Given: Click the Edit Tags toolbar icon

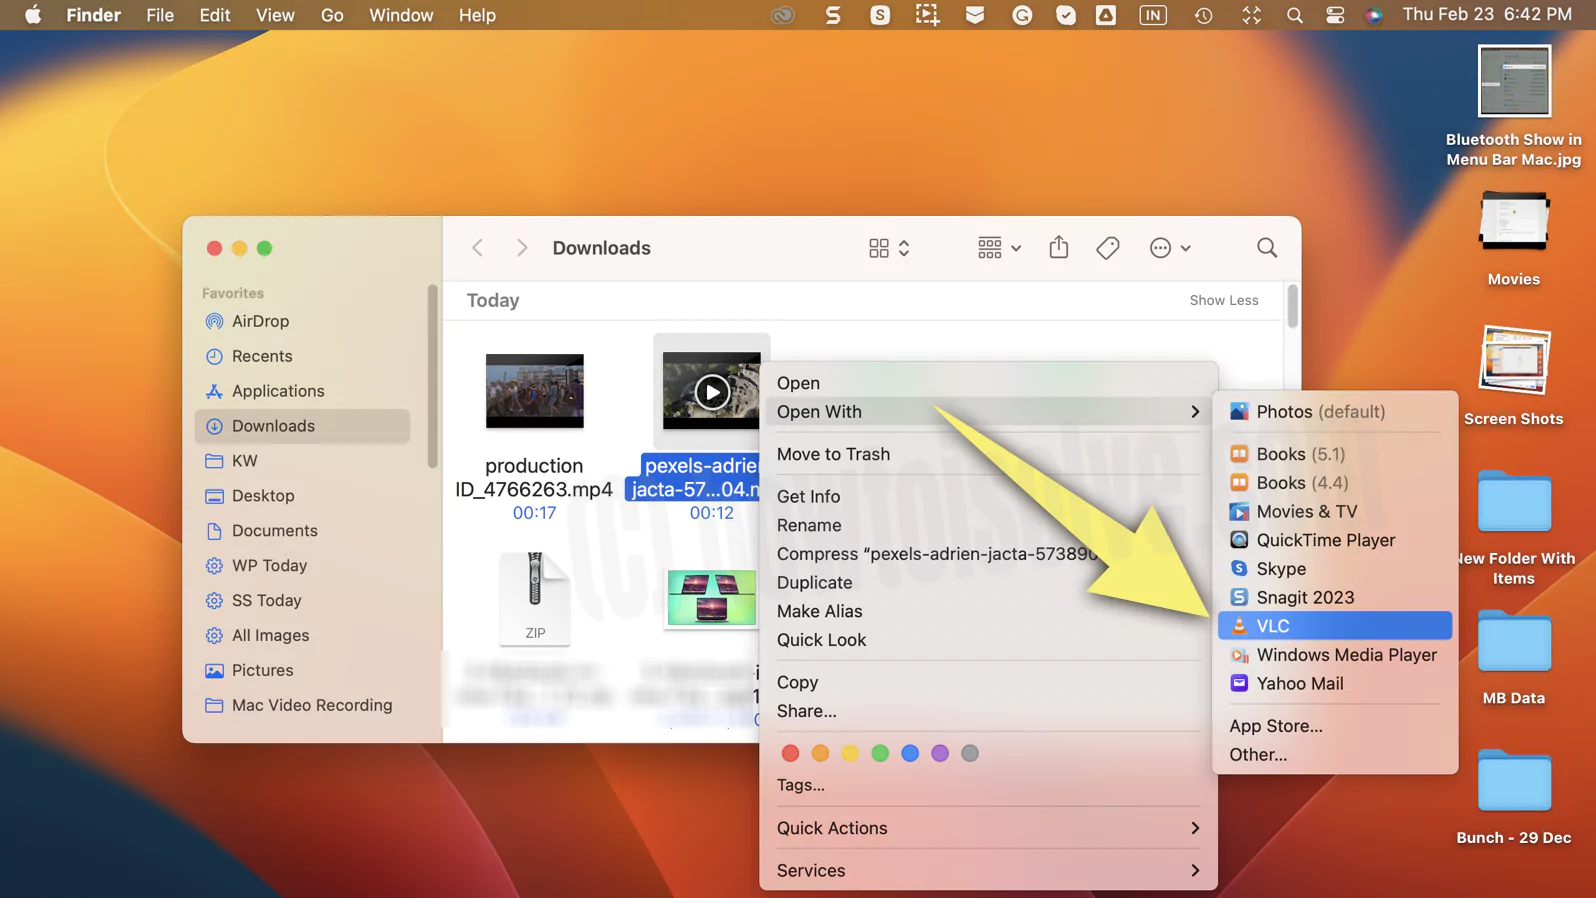Looking at the screenshot, I should point(1107,248).
